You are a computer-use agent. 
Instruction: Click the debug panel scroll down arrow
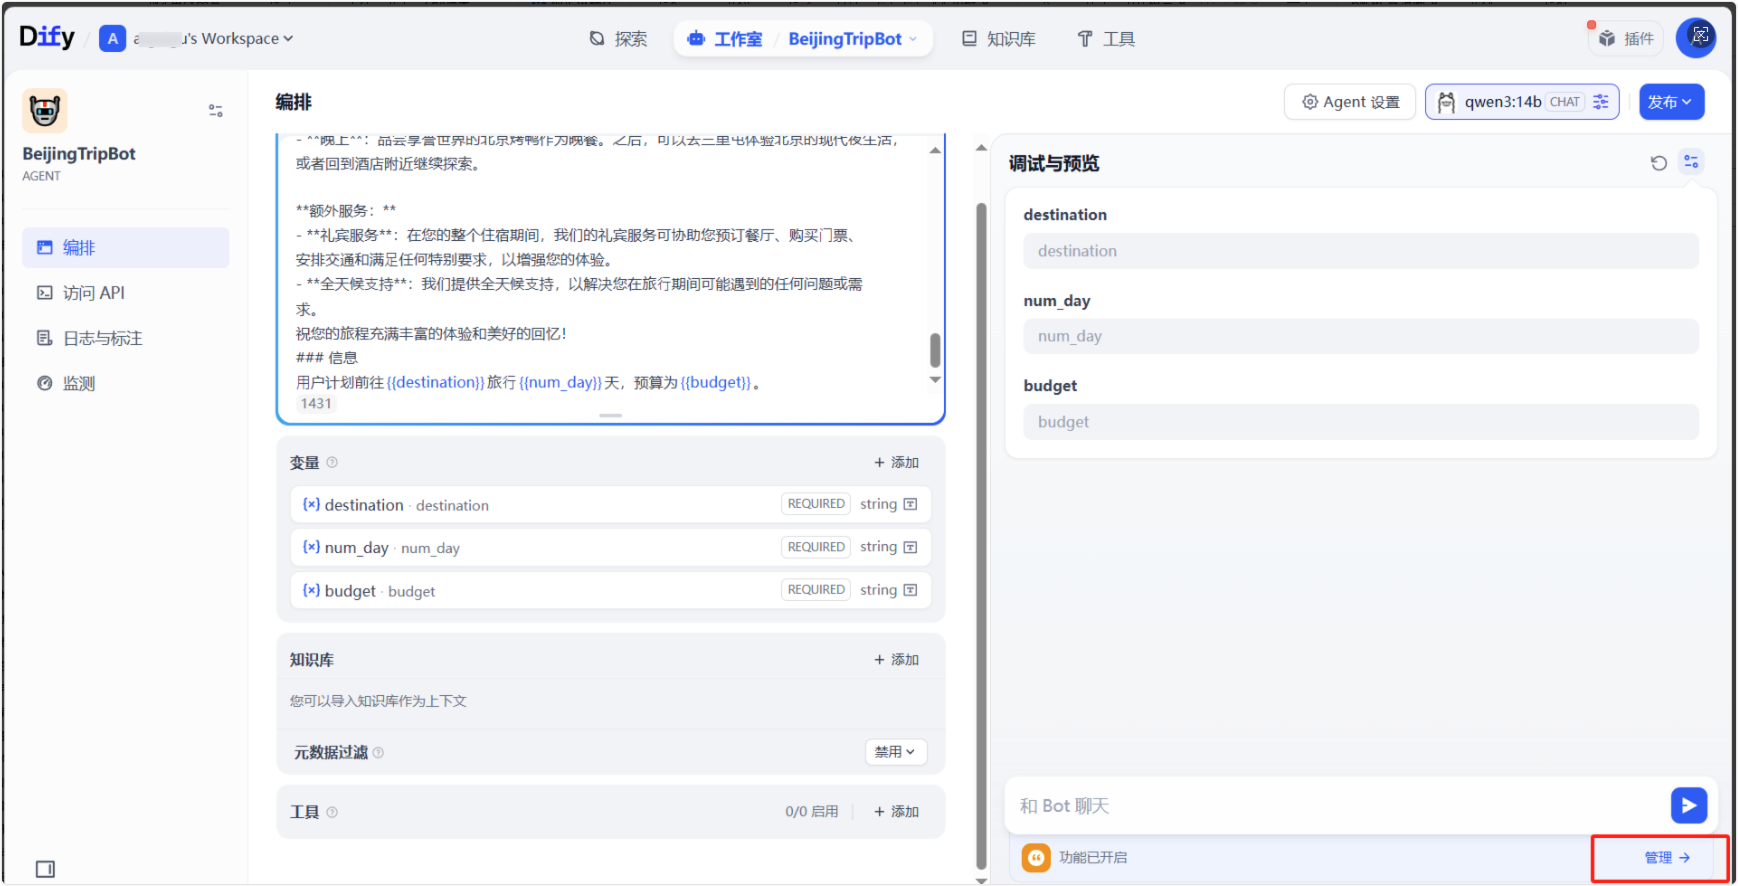[x=981, y=881]
